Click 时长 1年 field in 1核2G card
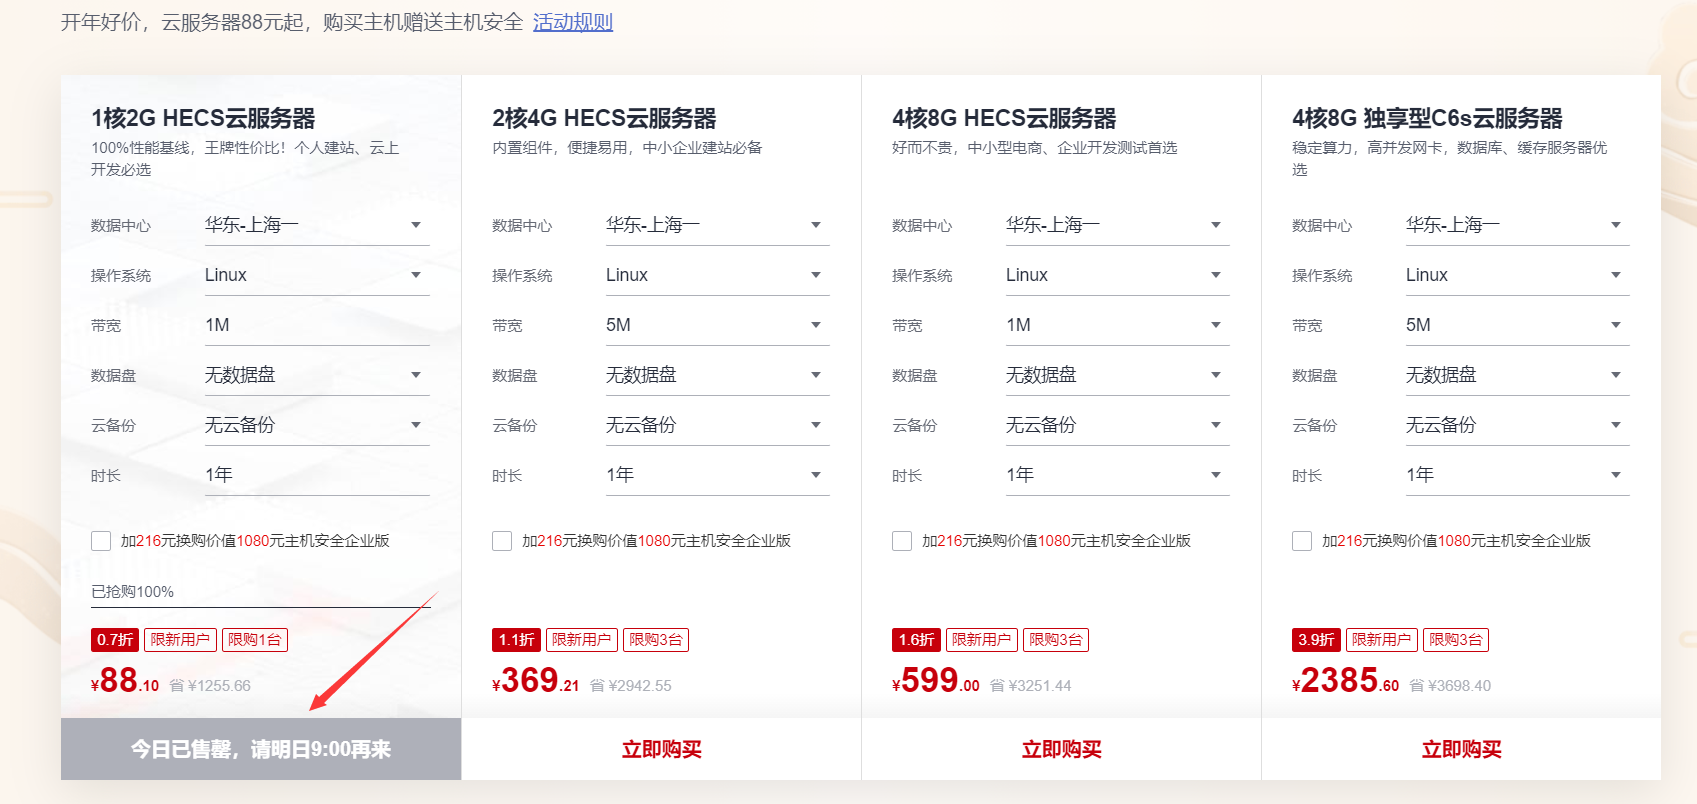Image resolution: width=1697 pixels, height=804 pixels. pyautogui.click(x=317, y=475)
